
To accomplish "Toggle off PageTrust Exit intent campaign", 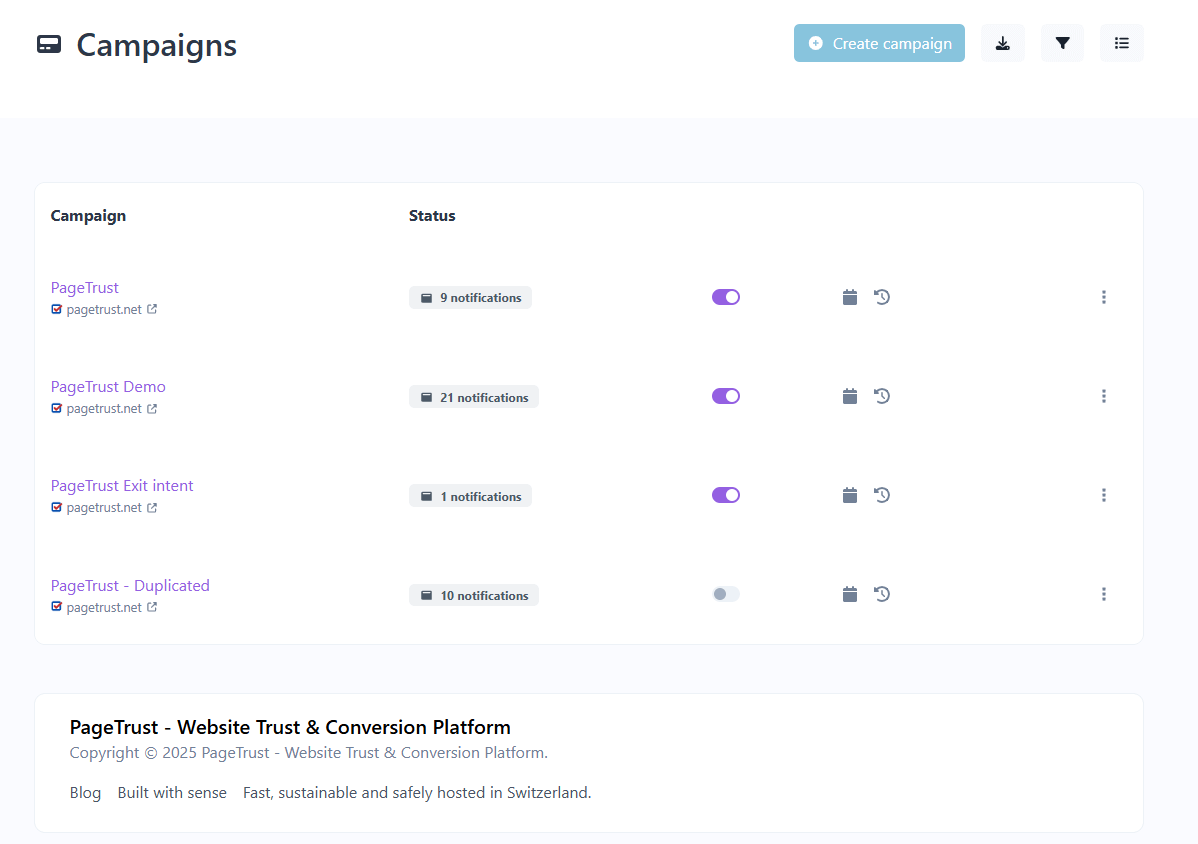I will point(726,495).
